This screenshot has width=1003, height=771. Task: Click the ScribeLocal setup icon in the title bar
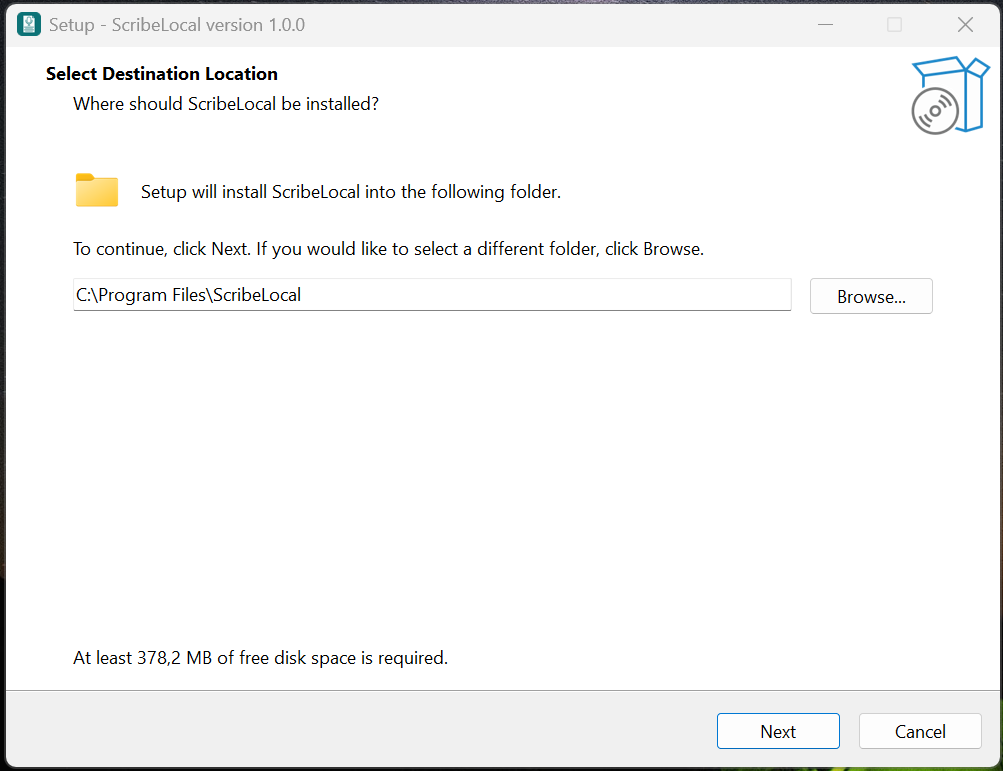click(28, 24)
